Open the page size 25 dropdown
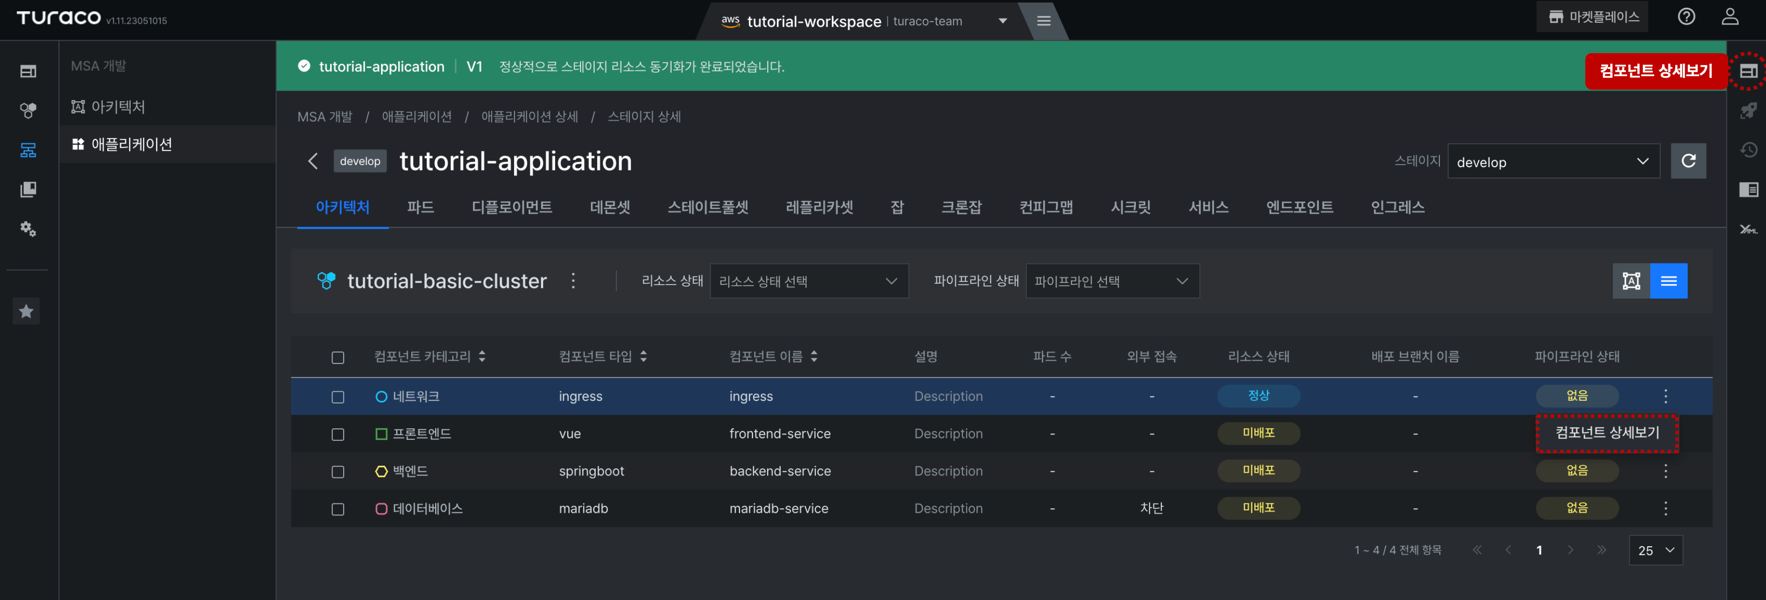Image resolution: width=1766 pixels, height=600 pixels. coord(1656,550)
